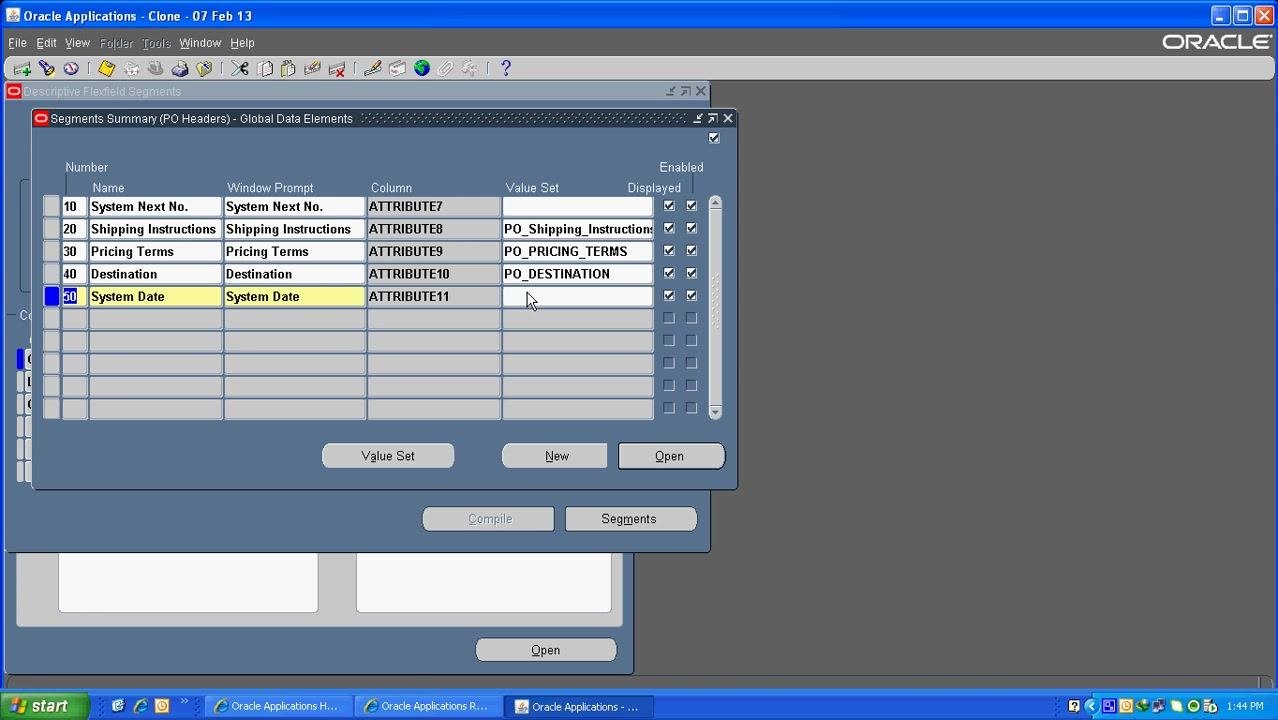Click the Window Help question mark icon
The width and height of the screenshot is (1278, 720).
506,69
